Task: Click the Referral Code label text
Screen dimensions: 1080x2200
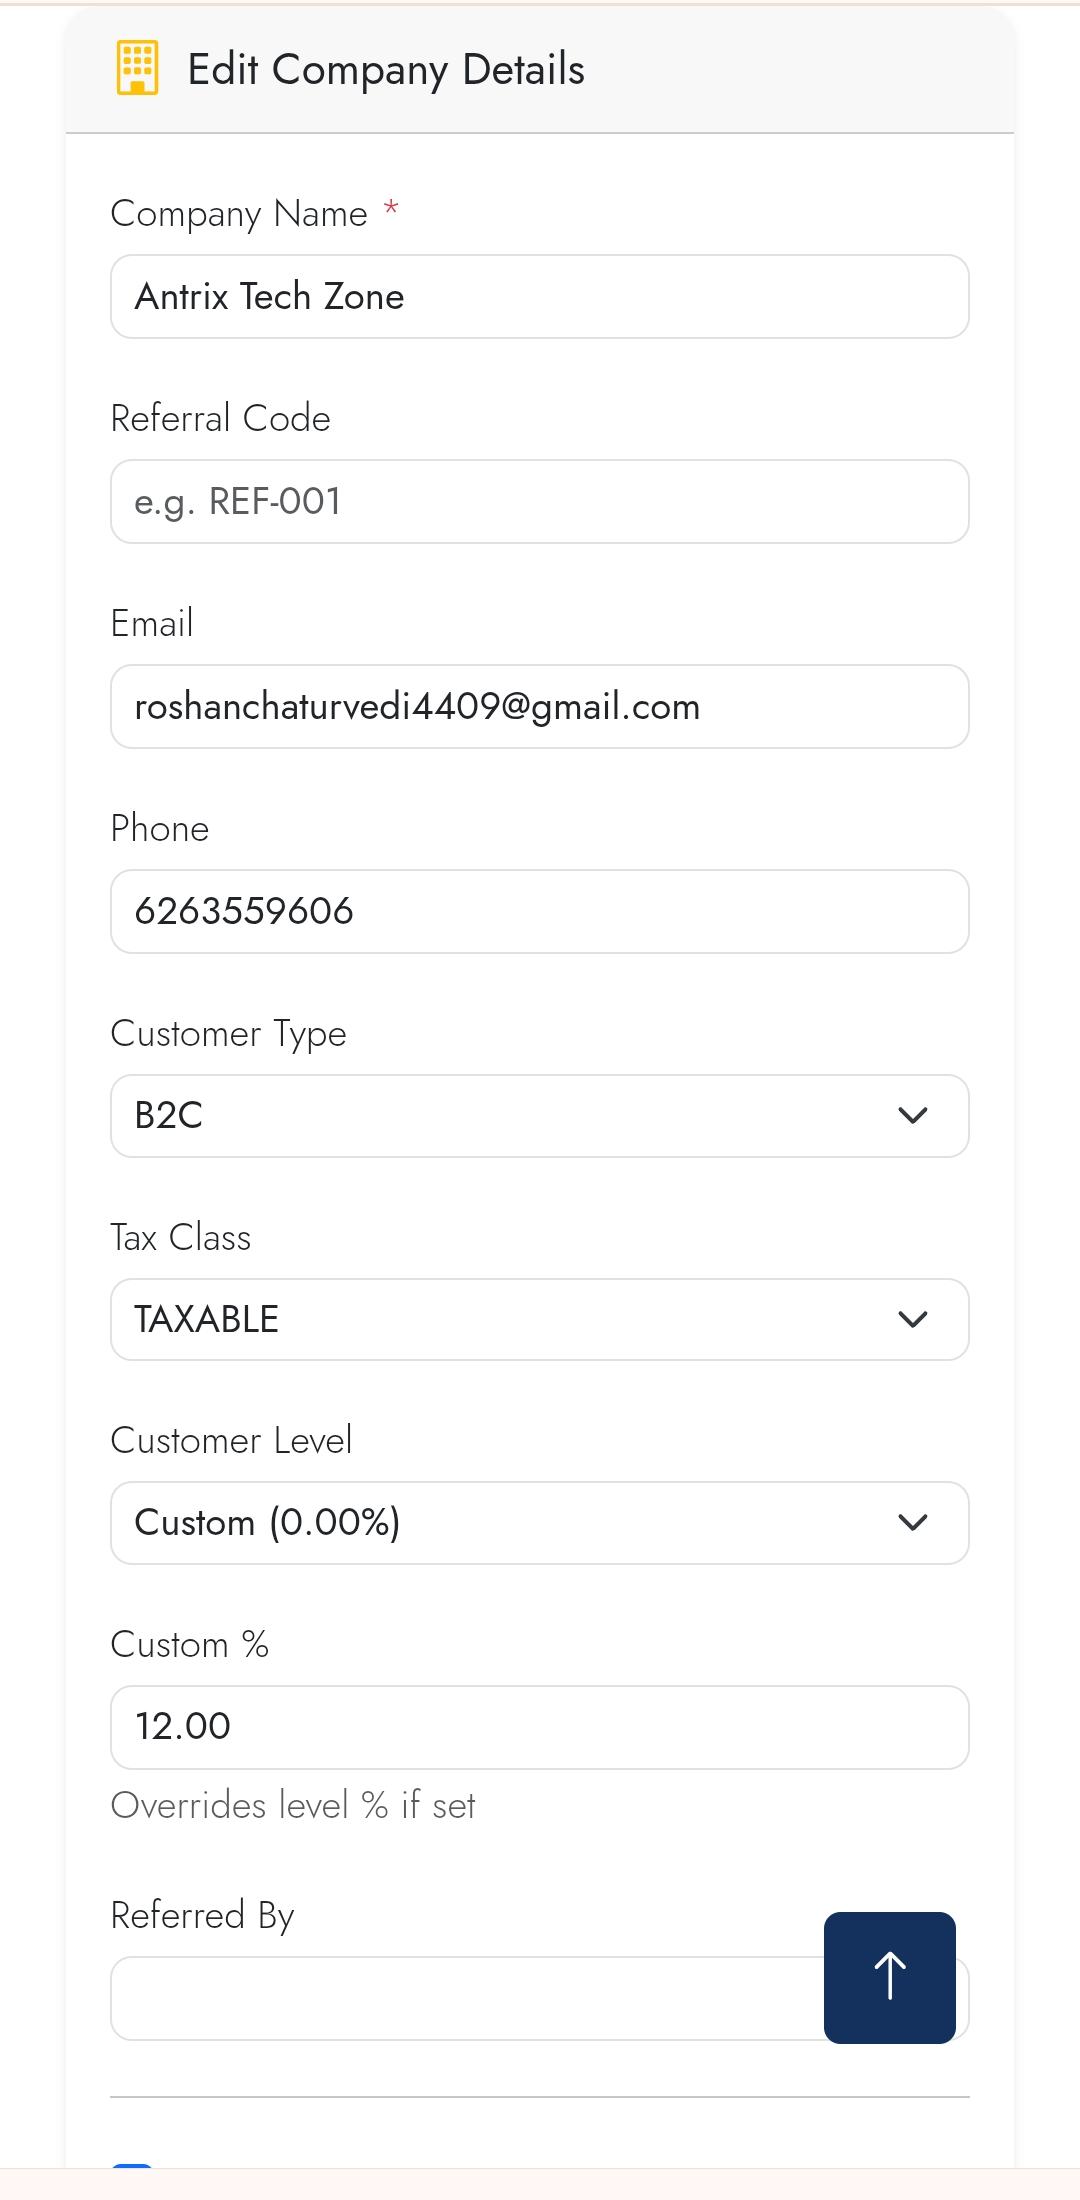Action: (x=220, y=419)
